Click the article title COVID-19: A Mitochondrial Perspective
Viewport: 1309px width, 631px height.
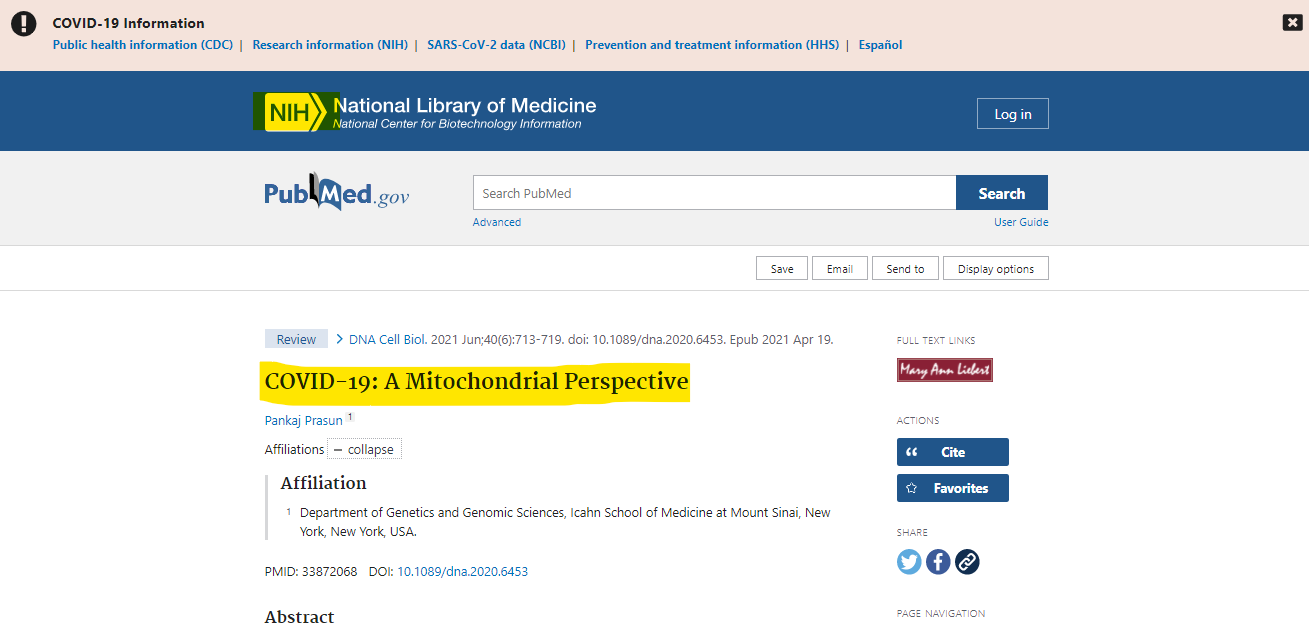(x=477, y=381)
